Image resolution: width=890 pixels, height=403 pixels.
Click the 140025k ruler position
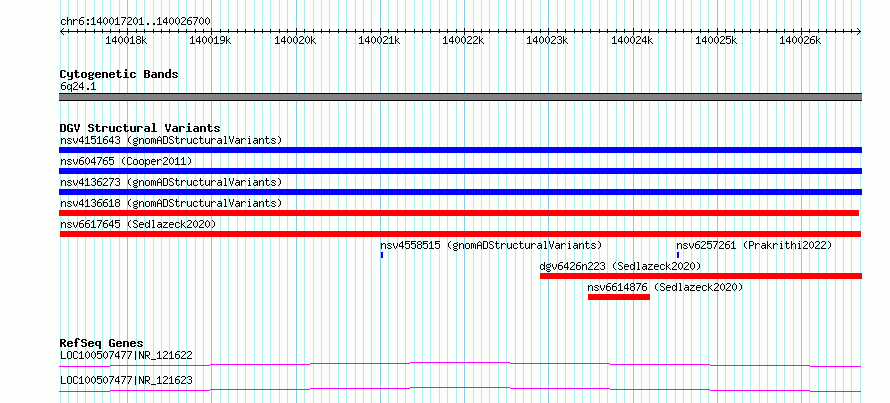(x=716, y=40)
